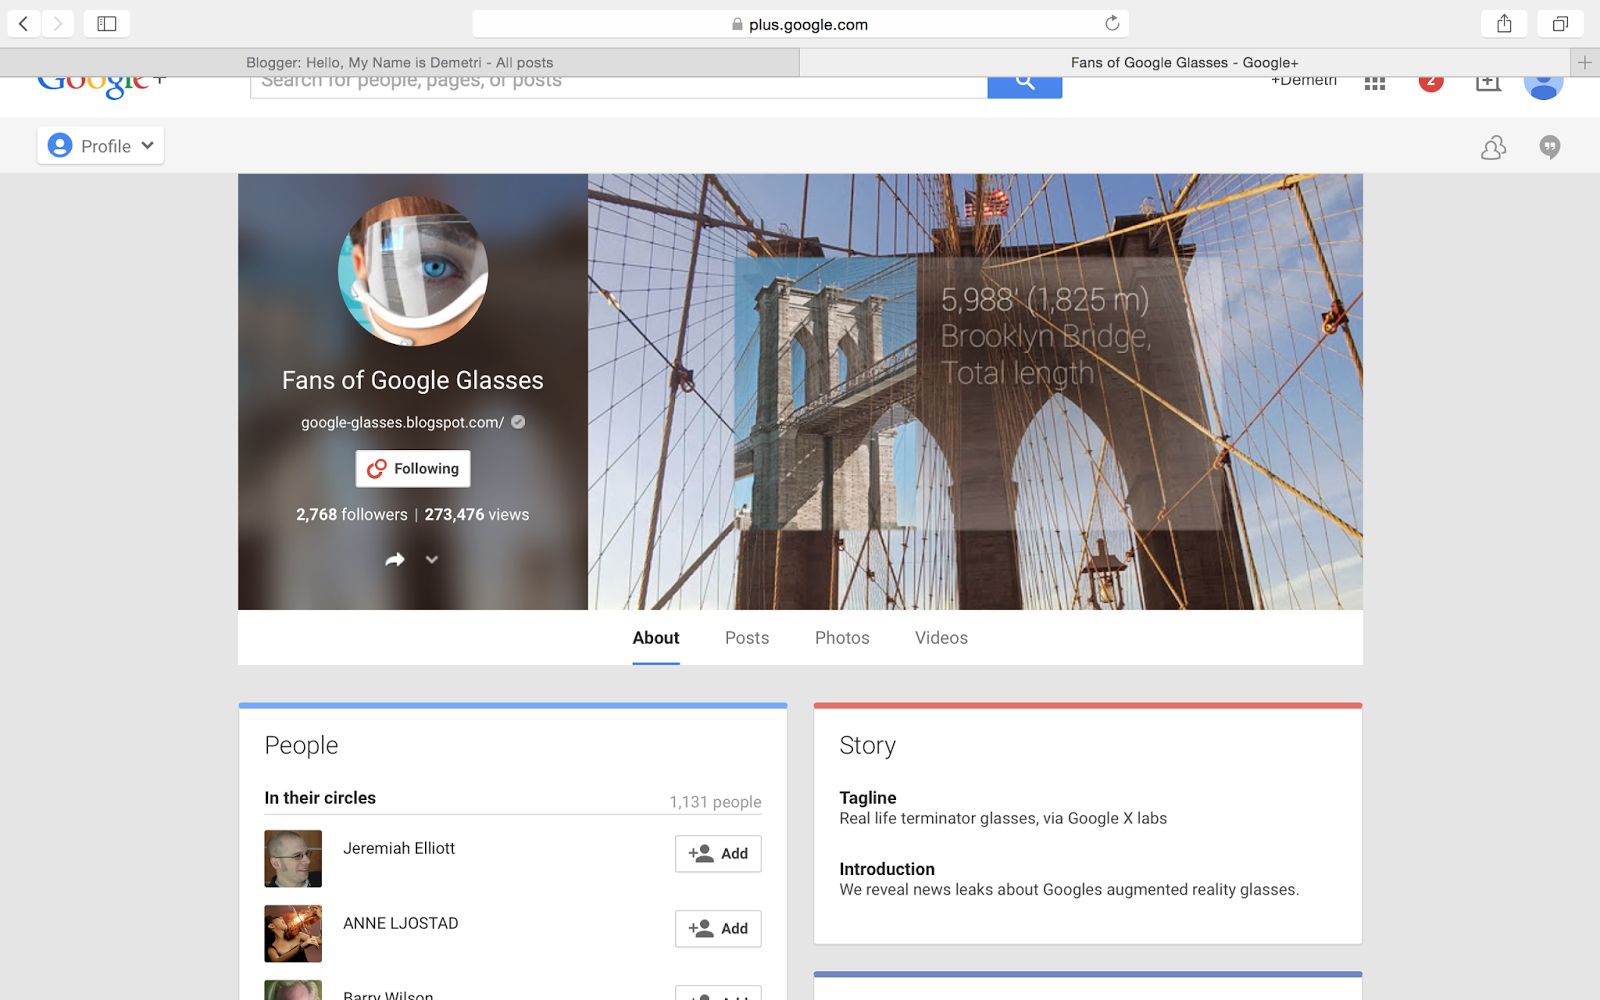Image resolution: width=1600 pixels, height=1000 pixels.
Task: Show the Safari sidebar
Action: [x=107, y=23]
